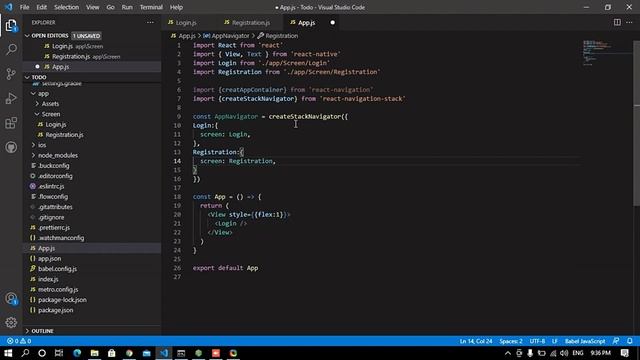
Task: Open the Help menu
Action: pos(176,7)
